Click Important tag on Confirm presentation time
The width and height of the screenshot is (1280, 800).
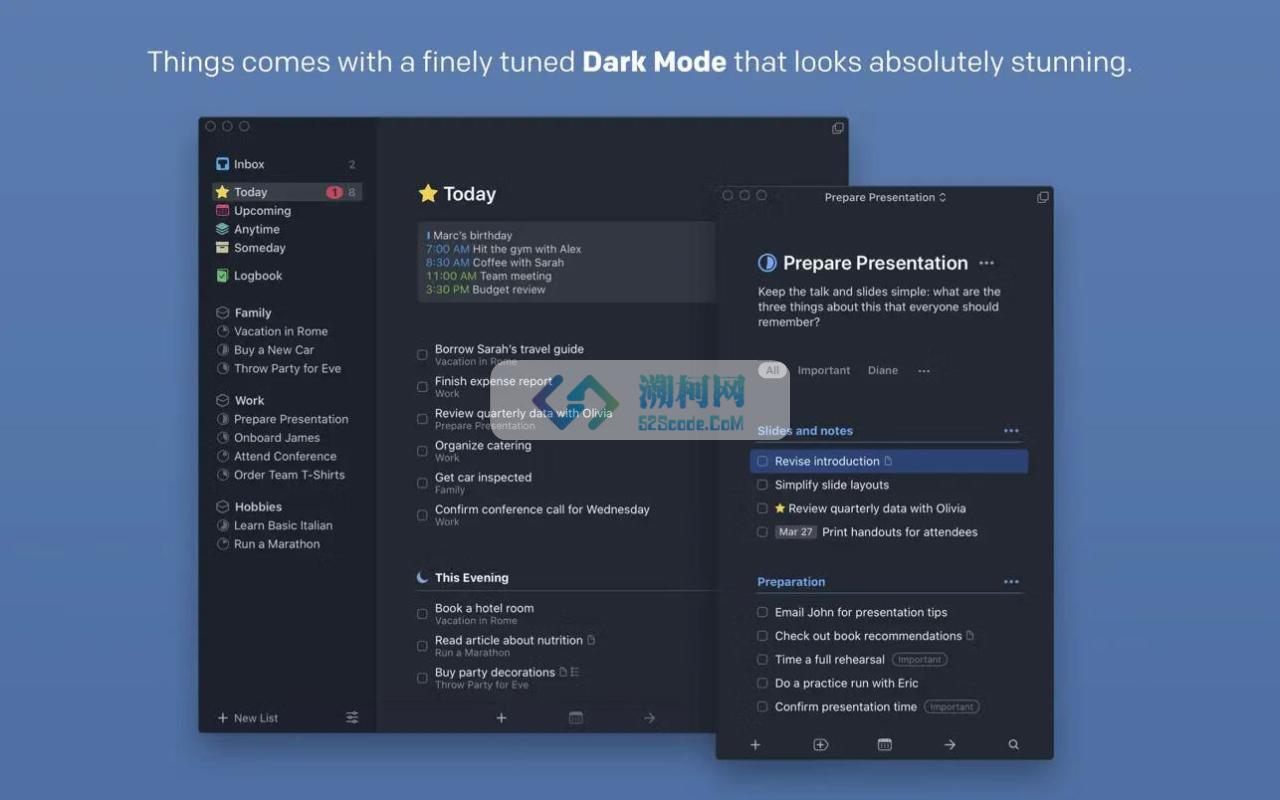coord(952,707)
